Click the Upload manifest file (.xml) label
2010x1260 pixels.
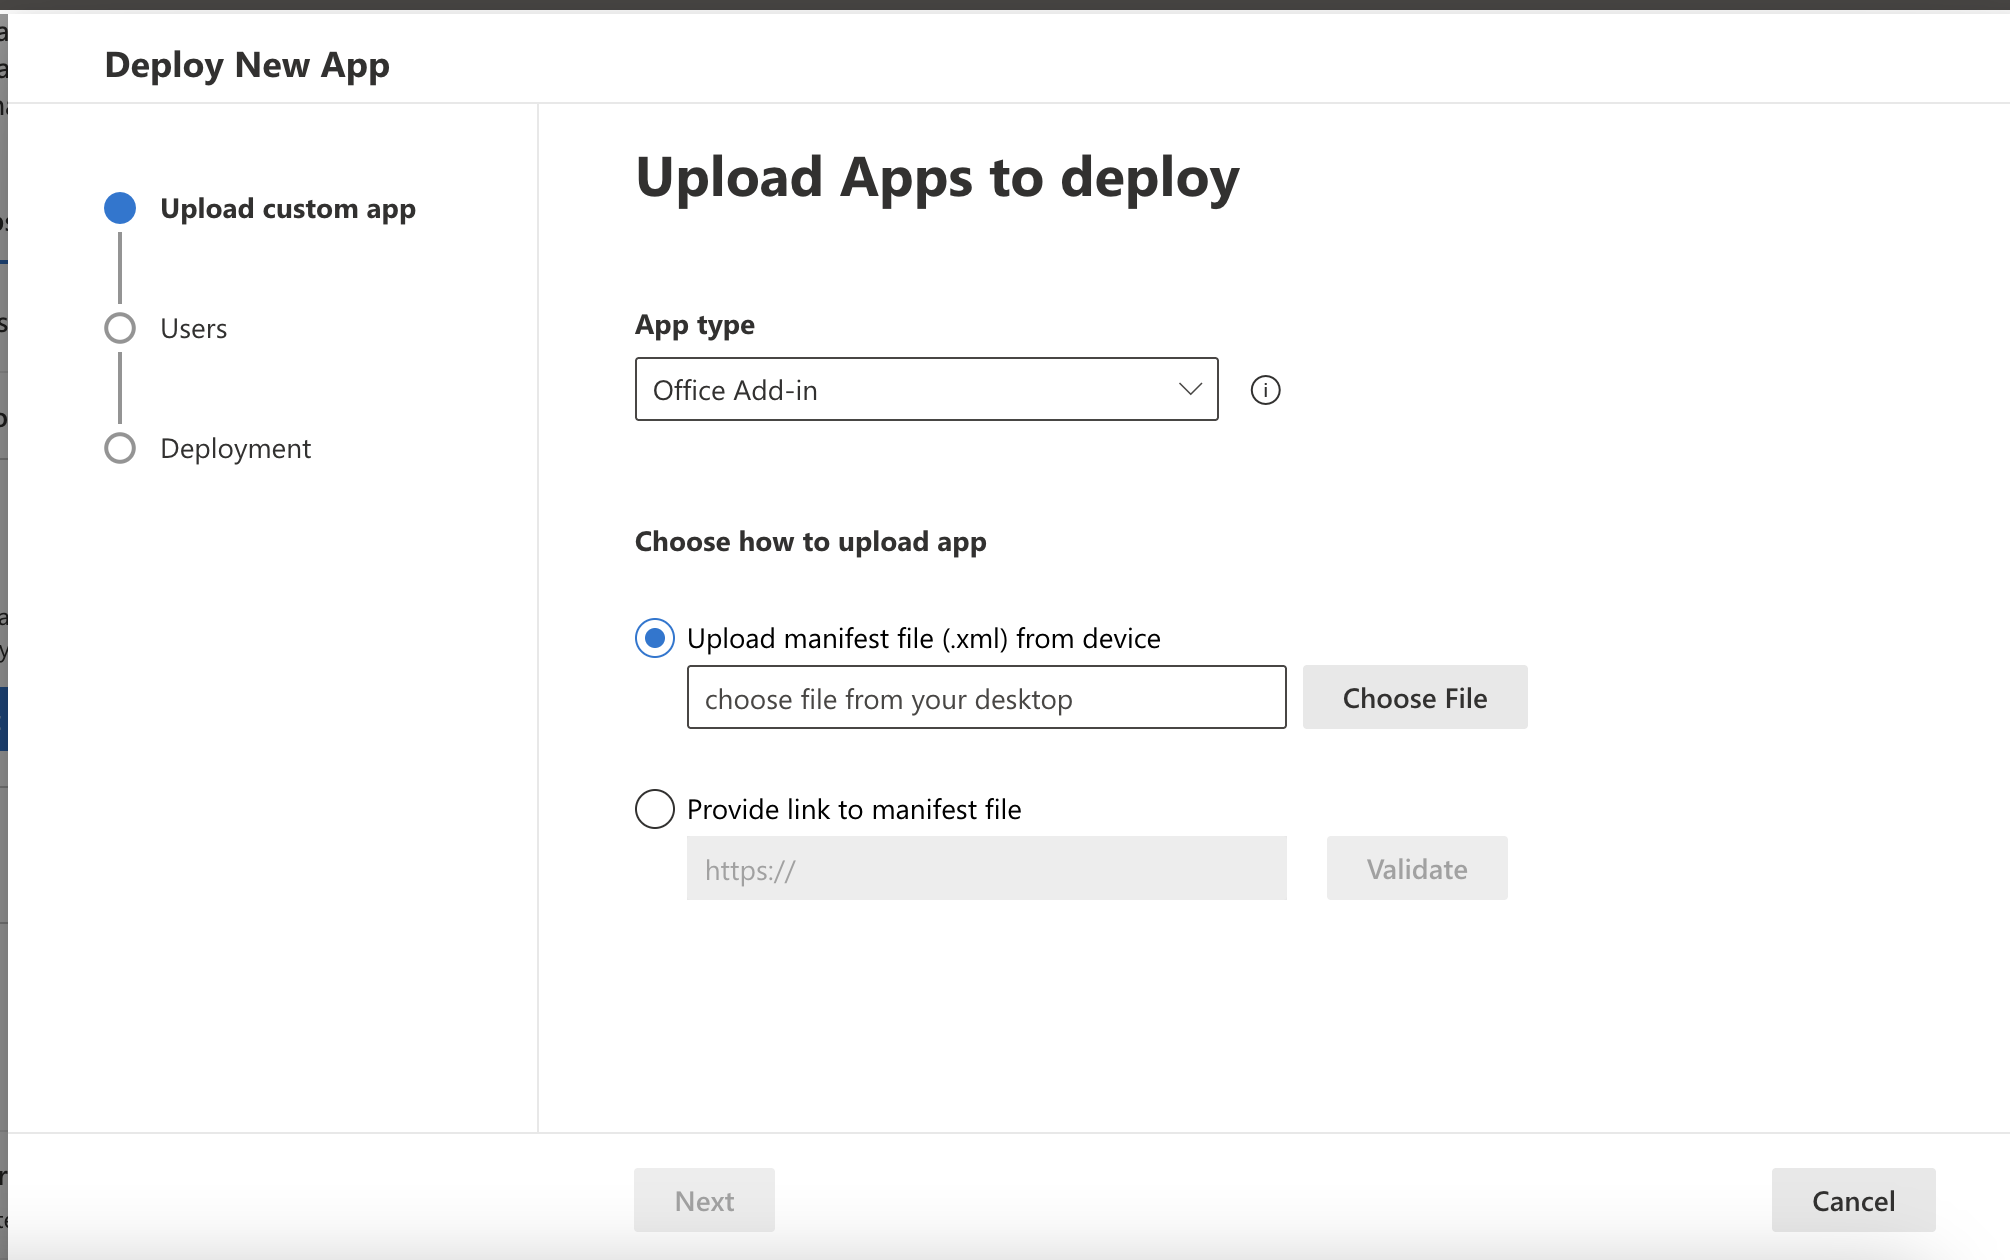(x=924, y=638)
